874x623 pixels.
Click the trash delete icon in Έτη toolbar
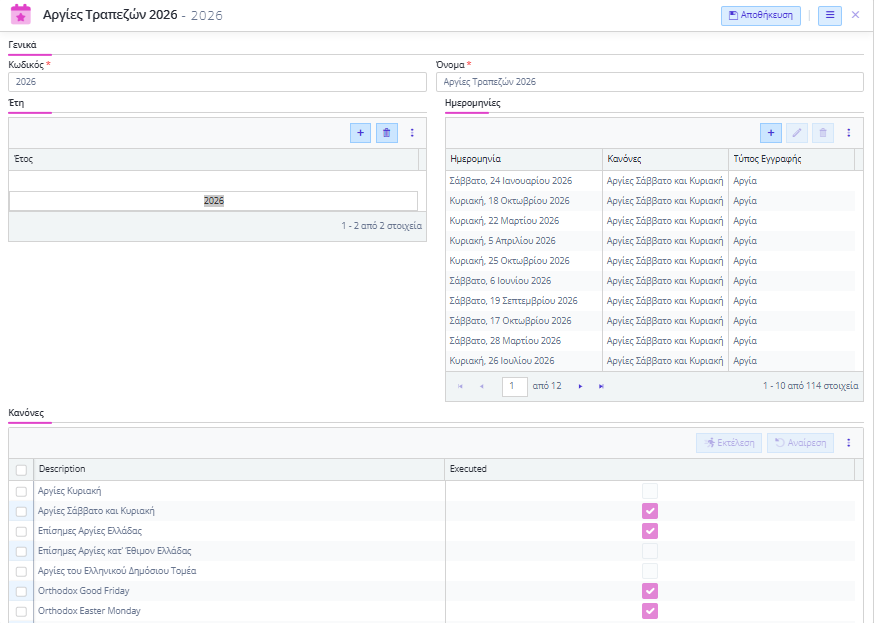pos(387,133)
